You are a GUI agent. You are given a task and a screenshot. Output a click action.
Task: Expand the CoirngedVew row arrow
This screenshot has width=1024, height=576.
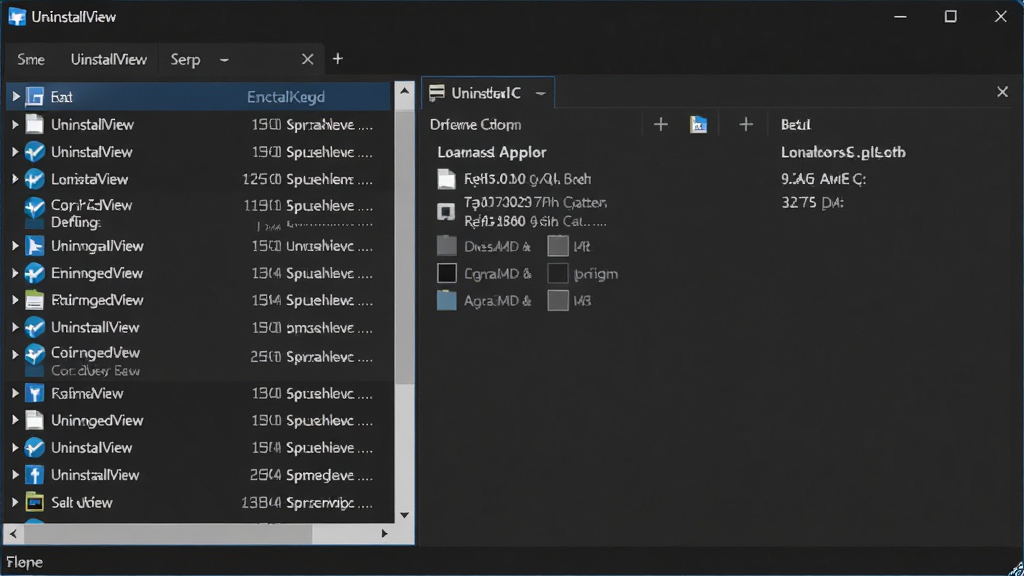[x=16, y=355]
